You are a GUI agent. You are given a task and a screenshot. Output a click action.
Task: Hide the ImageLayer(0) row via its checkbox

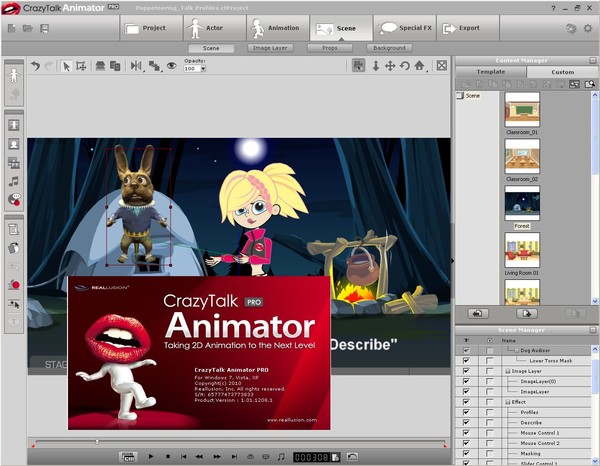tap(466, 381)
